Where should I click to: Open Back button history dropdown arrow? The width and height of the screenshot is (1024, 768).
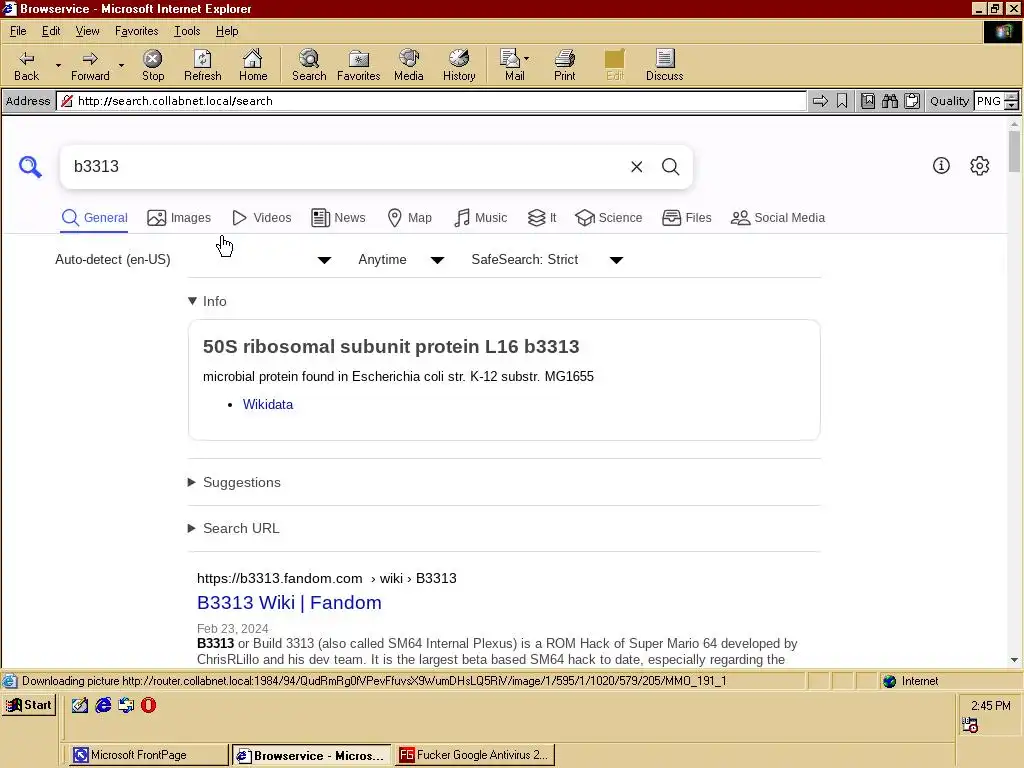[x=58, y=65]
